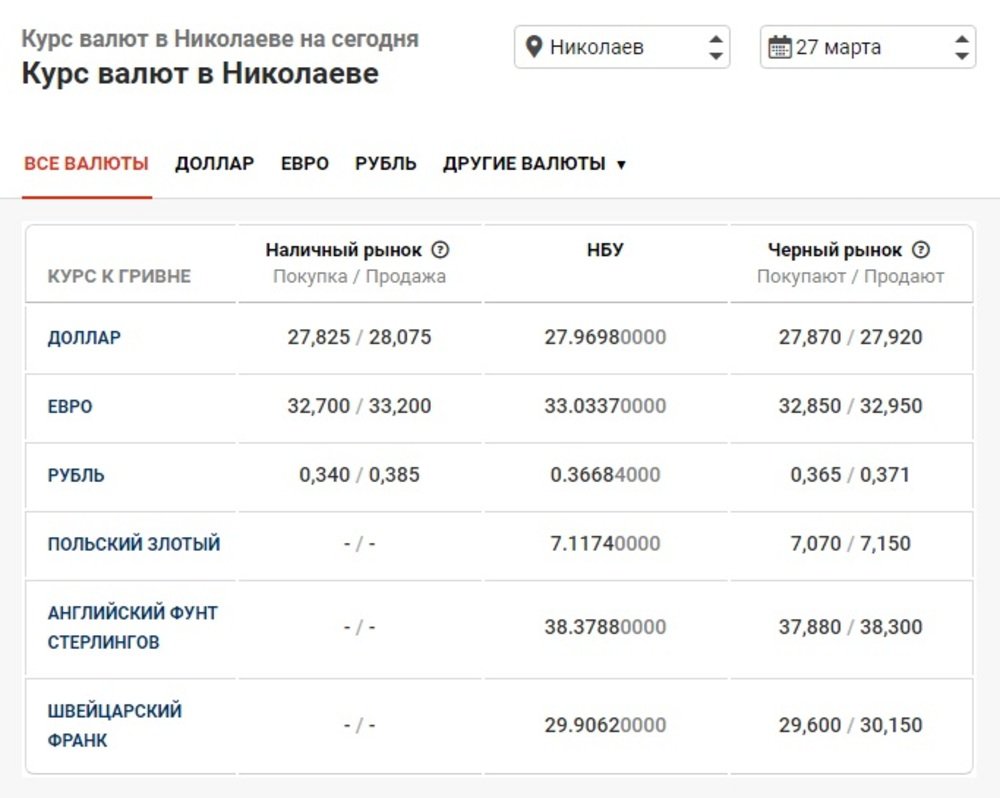Click the КУРС К ГРИВНЕ header label
Image resolution: width=1000 pixels, height=798 pixels.
click(x=119, y=276)
